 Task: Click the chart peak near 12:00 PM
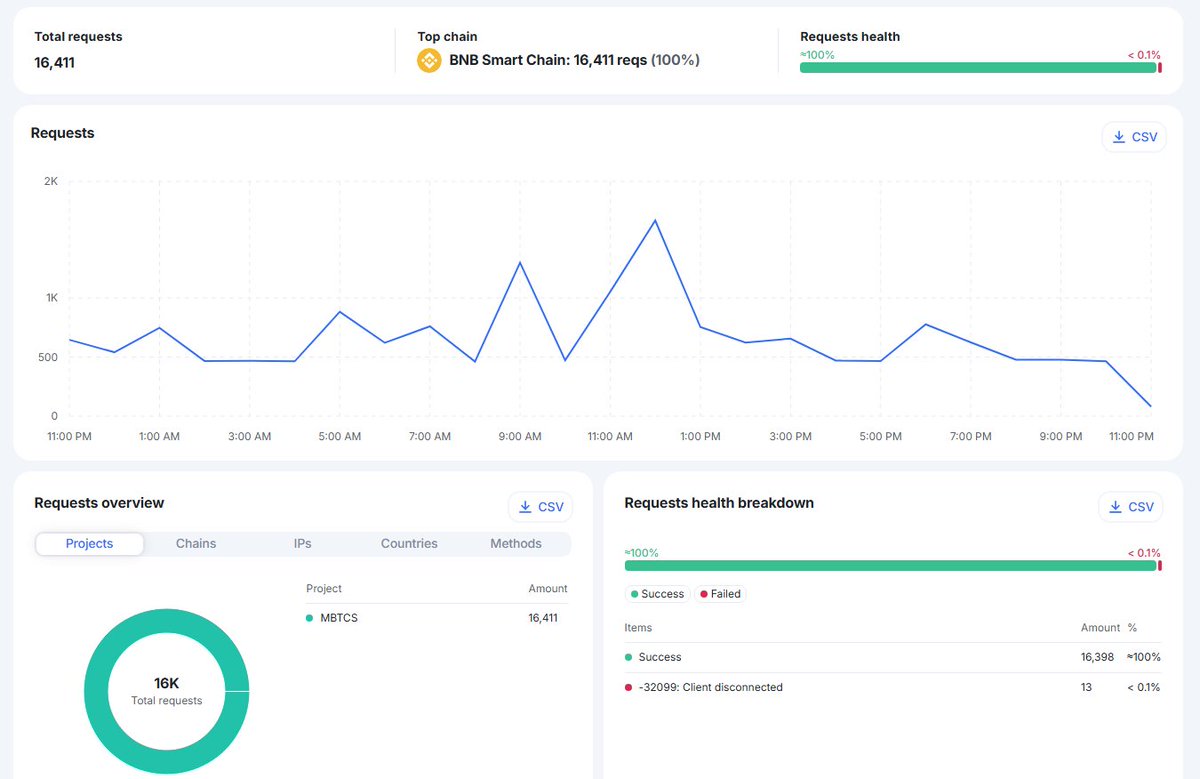(x=655, y=220)
